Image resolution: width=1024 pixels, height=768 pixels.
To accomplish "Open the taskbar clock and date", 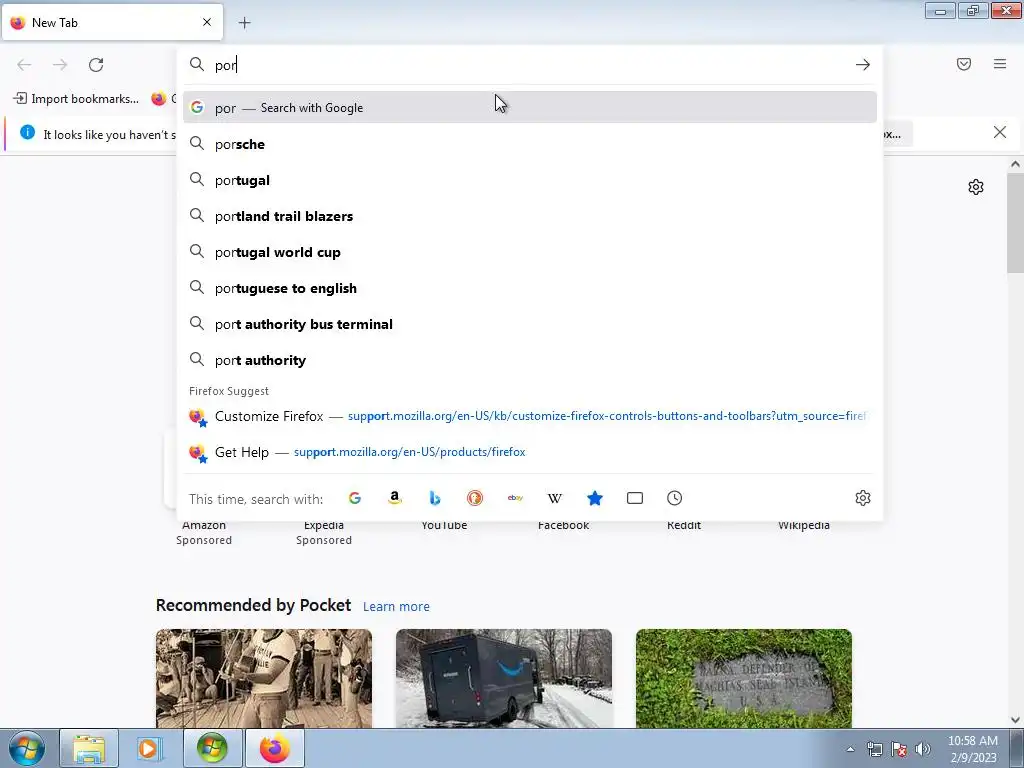I will pyautogui.click(x=972, y=749).
